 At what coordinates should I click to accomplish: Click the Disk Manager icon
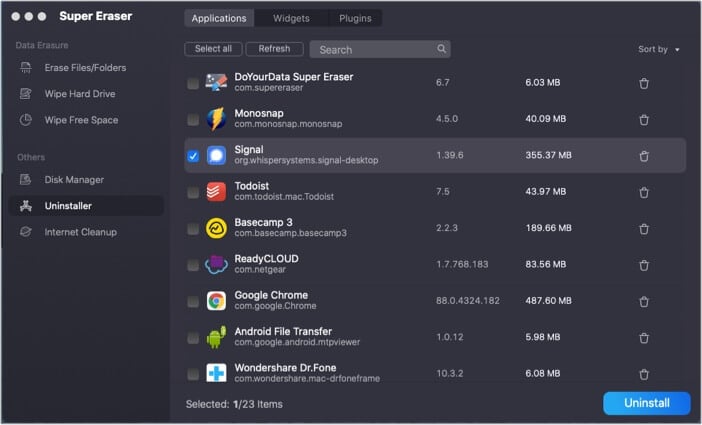(x=26, y=180)
